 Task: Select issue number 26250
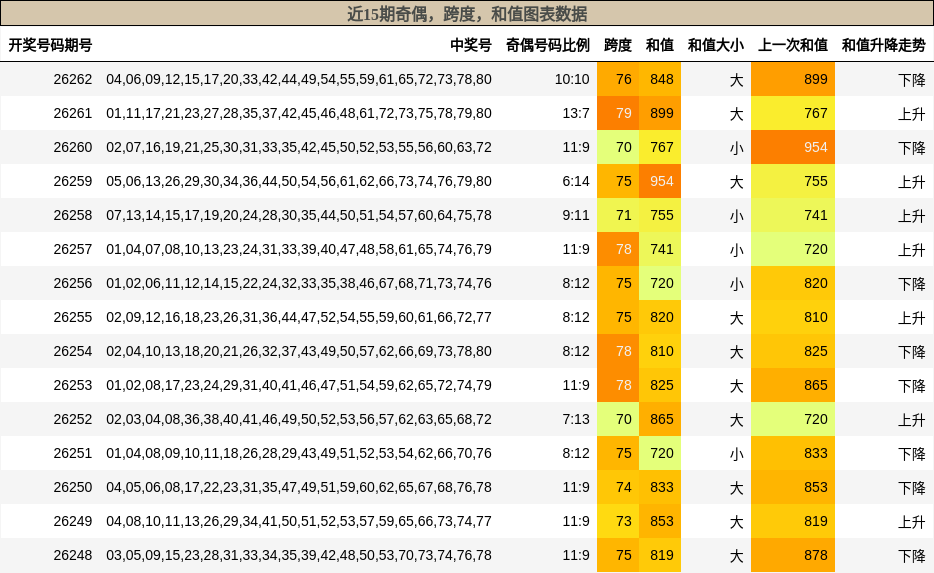(x=73, y=487)
